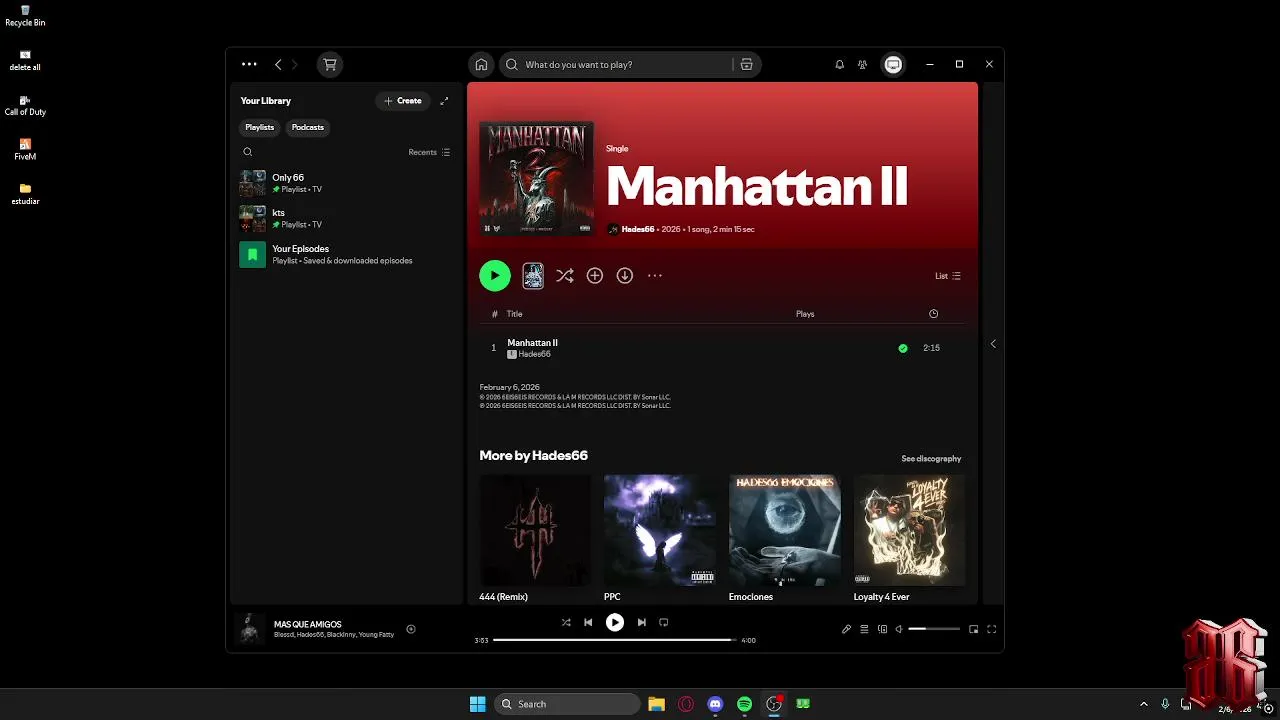Open the PPC album card
The image size is (1280, 720).
(x=660, y=538)
